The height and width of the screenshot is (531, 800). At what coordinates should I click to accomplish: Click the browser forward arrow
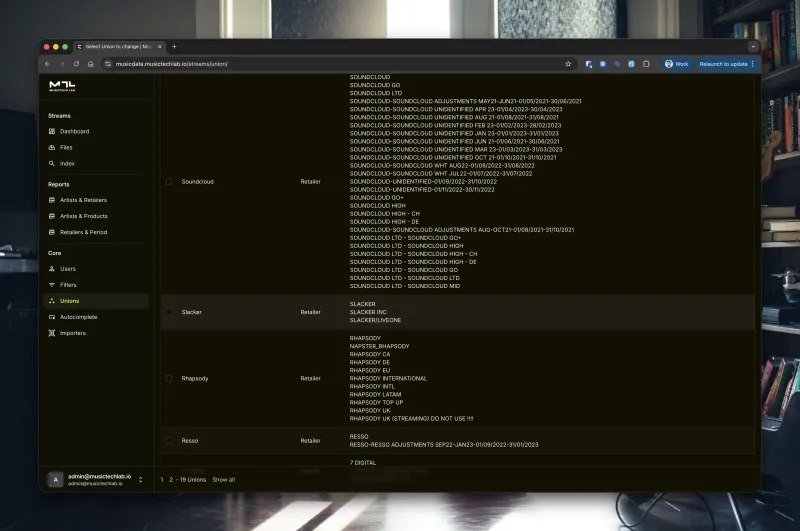click(62, 64)
